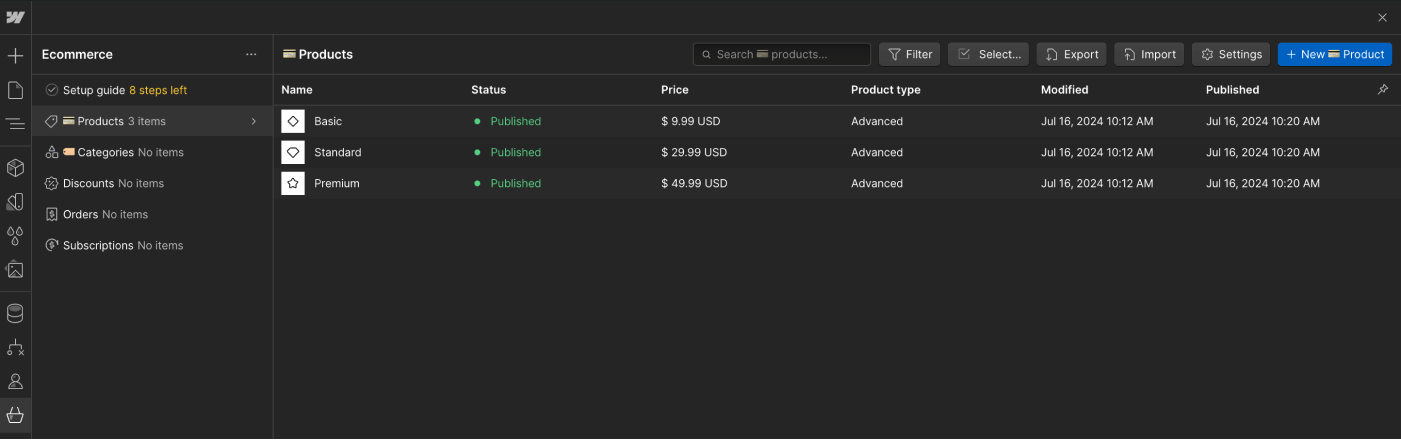Click the Select... button

pyautogui.click(x=988, y=54)
